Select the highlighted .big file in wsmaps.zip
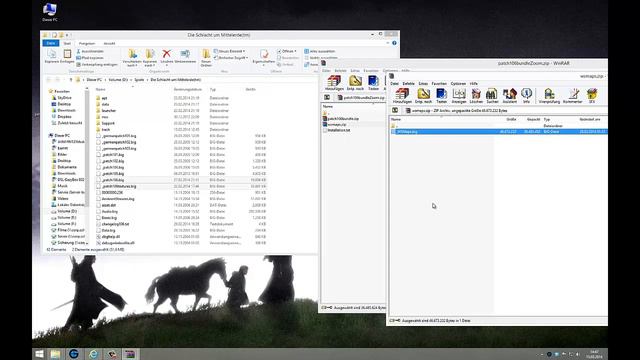The height and width of the screenshot is (360, 640). pos(498,131)
